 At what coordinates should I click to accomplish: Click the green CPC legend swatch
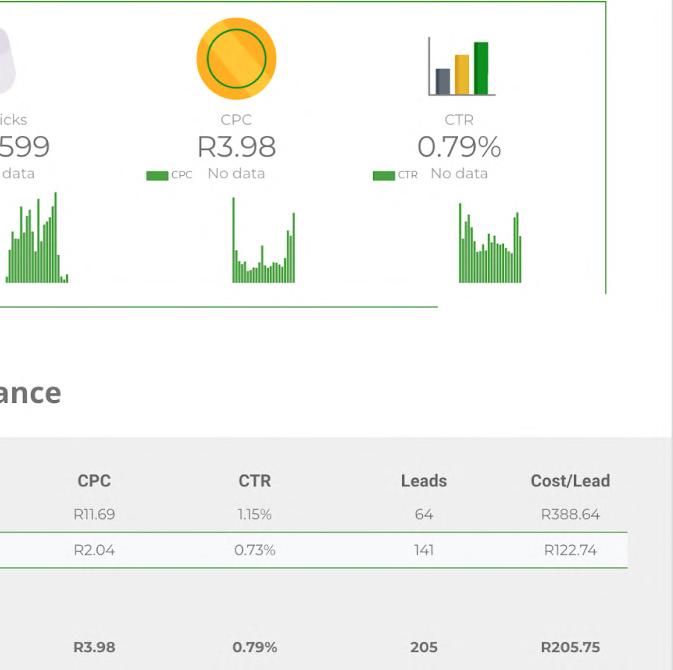(157, 176)
